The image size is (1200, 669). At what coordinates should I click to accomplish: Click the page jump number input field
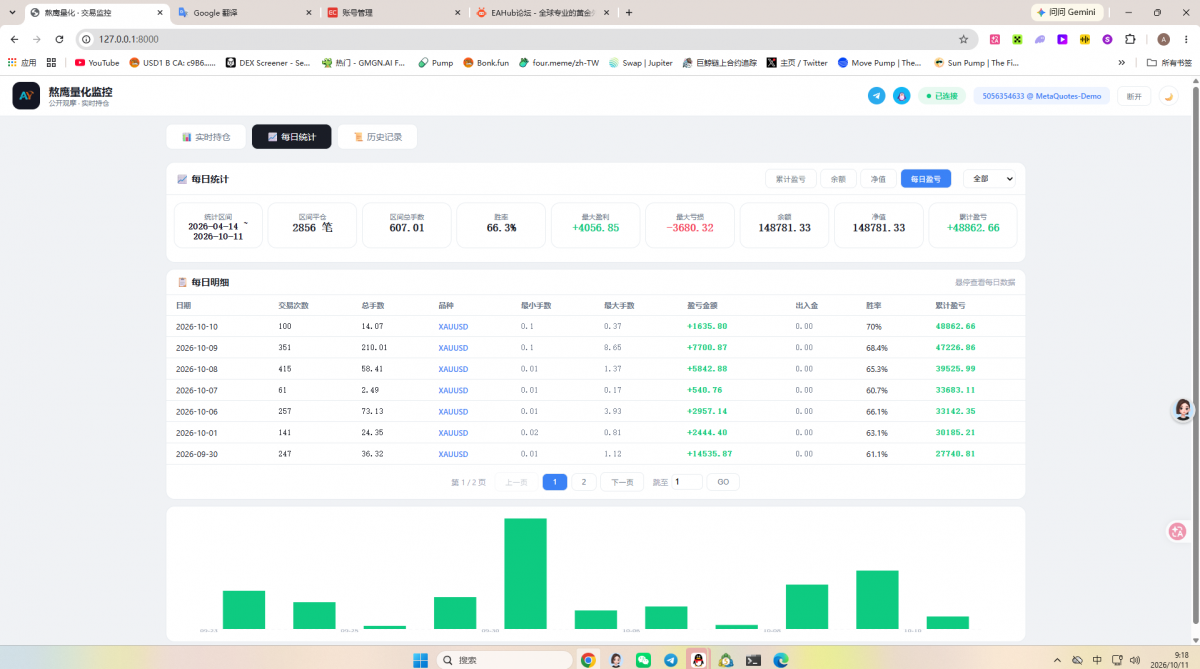(x=687, y=482)
